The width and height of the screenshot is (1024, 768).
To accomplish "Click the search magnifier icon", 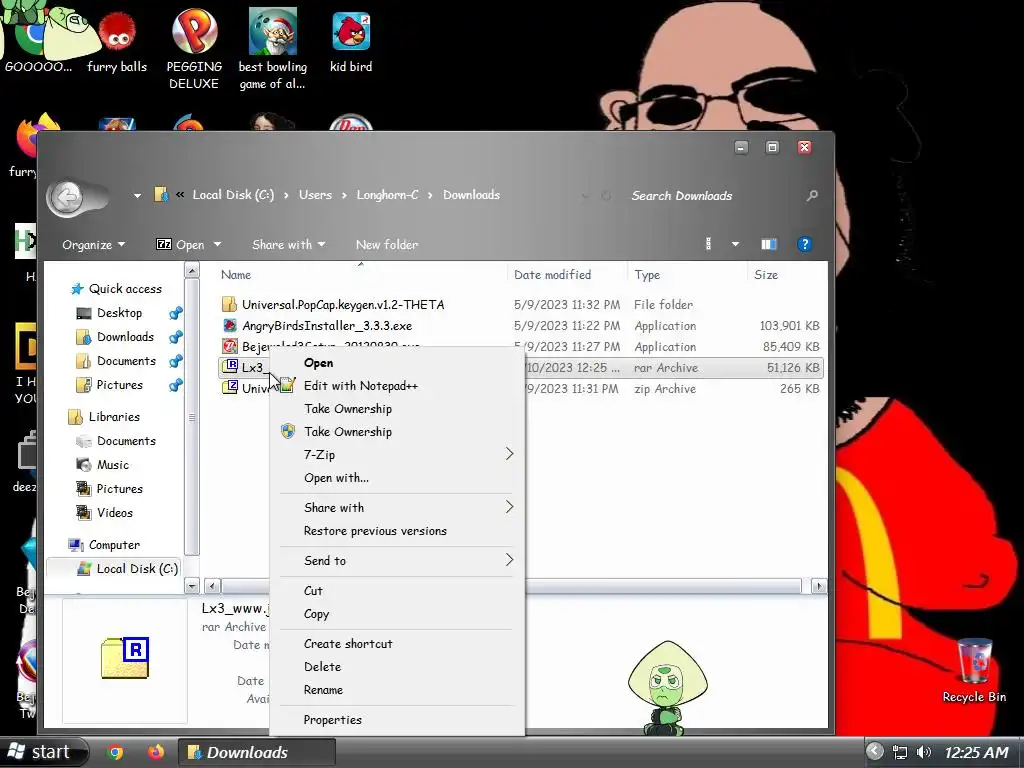I will (x=812, y=195).
